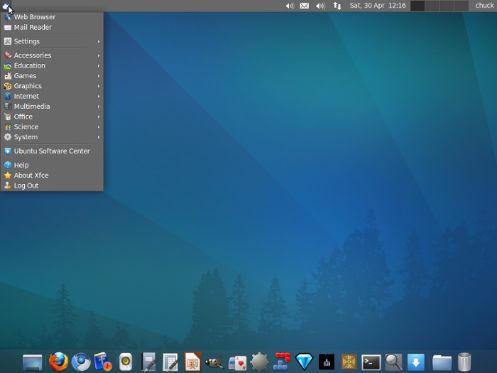Image resolution: width=497 pixels, height=373 pixels.
Task: Open the network up-down arrows indicator
Action: [x=337, y=6]
